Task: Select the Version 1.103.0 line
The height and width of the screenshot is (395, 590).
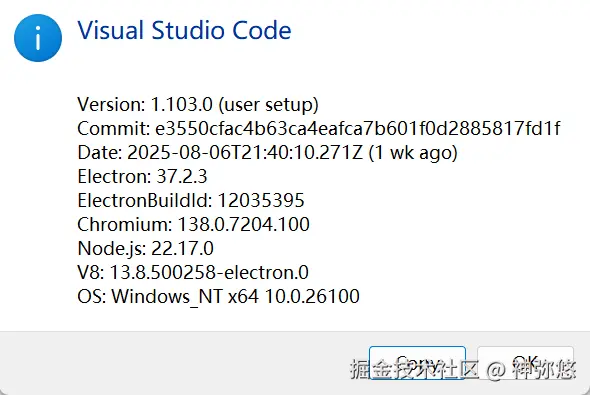Action: point(198,104)
